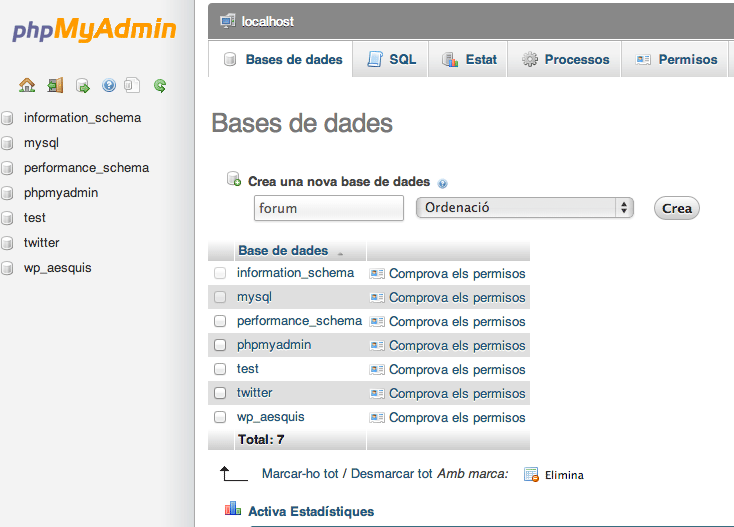Click the performance_schema database icon in sidebar

(7, 168)
